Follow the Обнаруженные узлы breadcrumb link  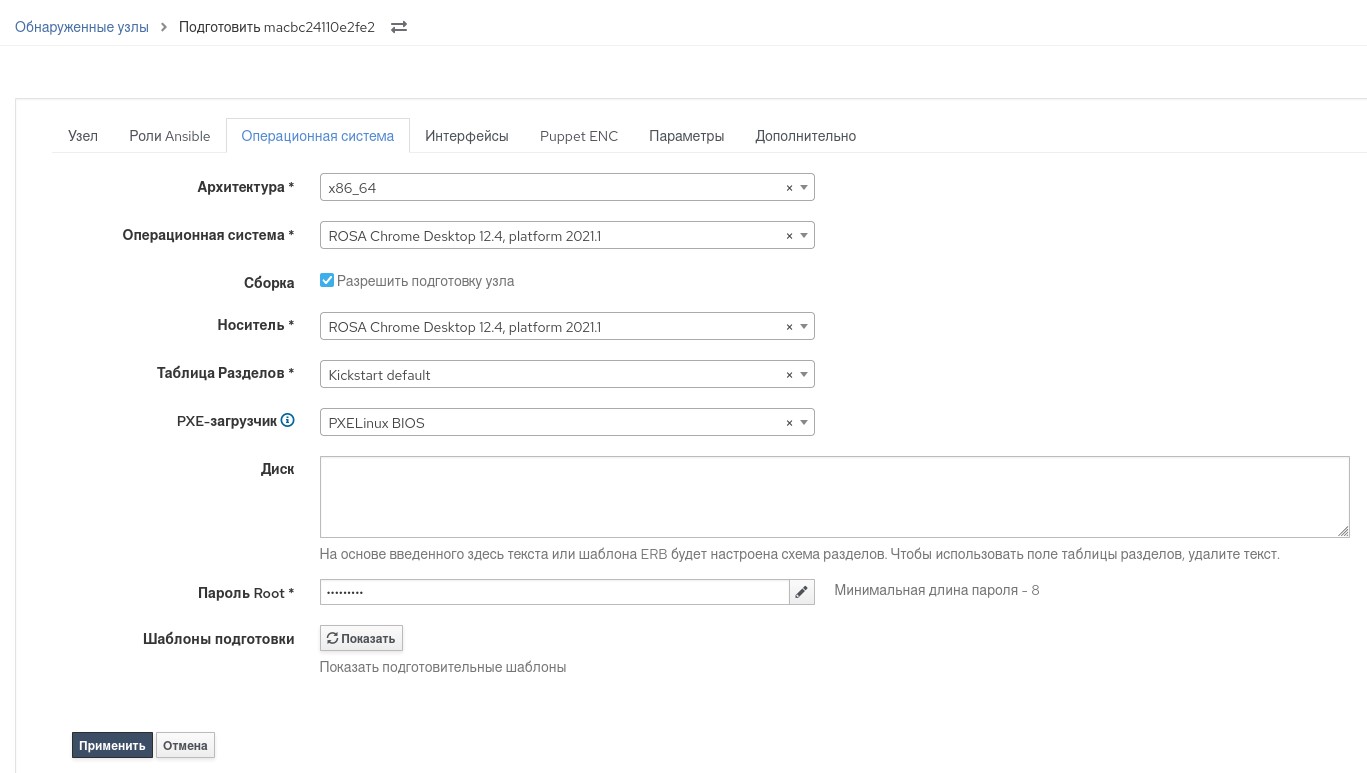81,27
